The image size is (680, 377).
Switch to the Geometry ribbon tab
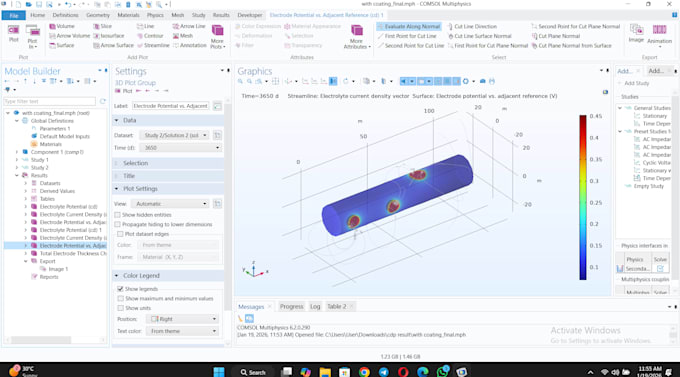click(x=98, y=15)
